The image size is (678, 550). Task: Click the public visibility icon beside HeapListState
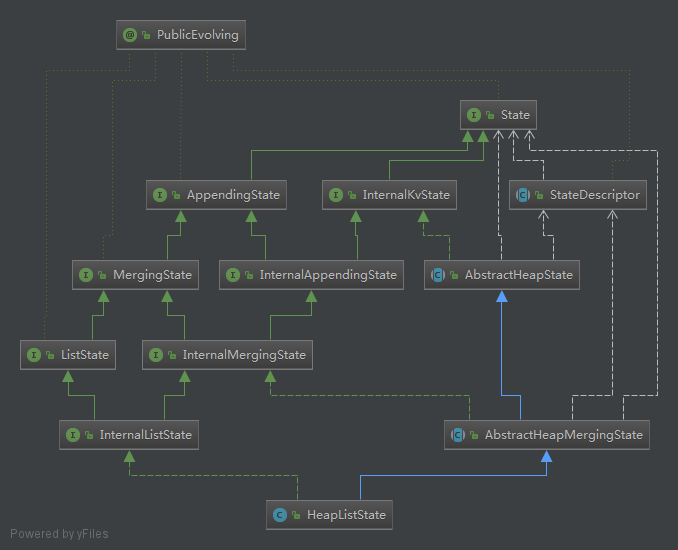tap(296, 515)
